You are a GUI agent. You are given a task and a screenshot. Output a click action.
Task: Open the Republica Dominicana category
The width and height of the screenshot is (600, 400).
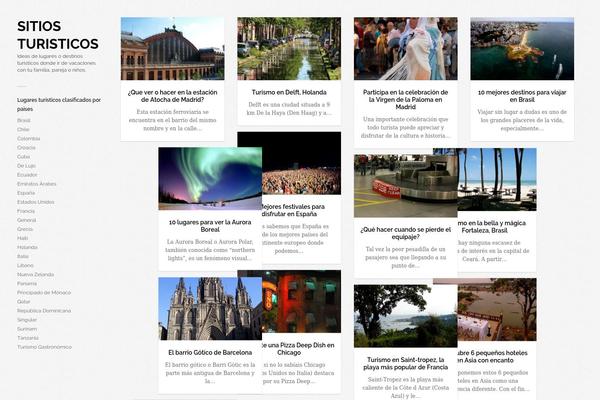[x=44, y=311]
